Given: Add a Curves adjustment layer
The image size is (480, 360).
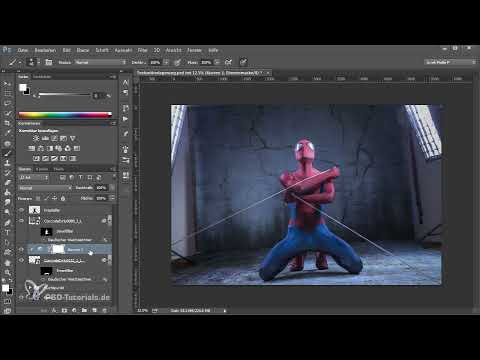Looking at the screenshot, I should pos(54,138).
